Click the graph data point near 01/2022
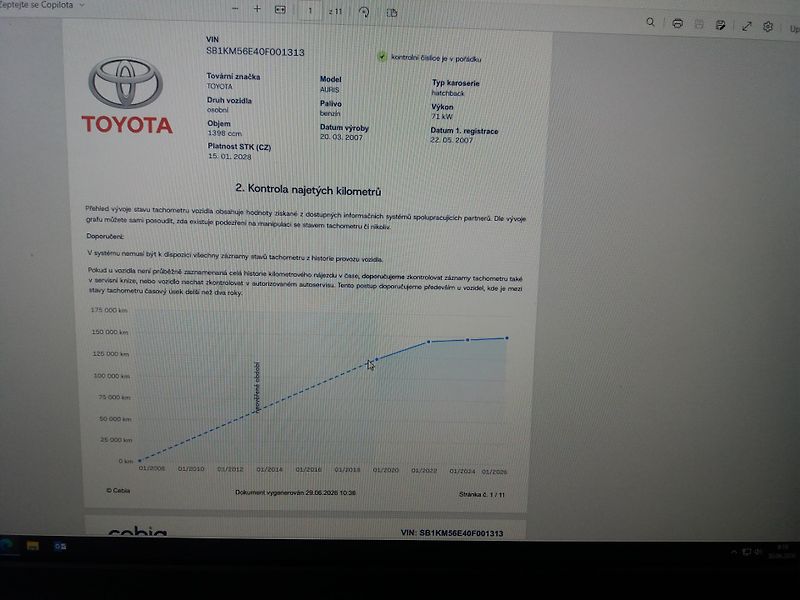 tap(429, 342)
